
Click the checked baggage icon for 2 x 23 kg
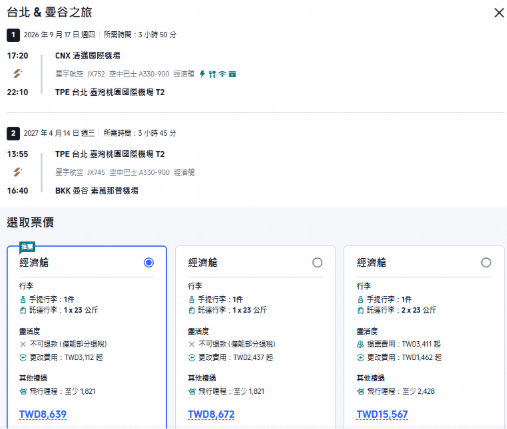[x=360, y=310]
